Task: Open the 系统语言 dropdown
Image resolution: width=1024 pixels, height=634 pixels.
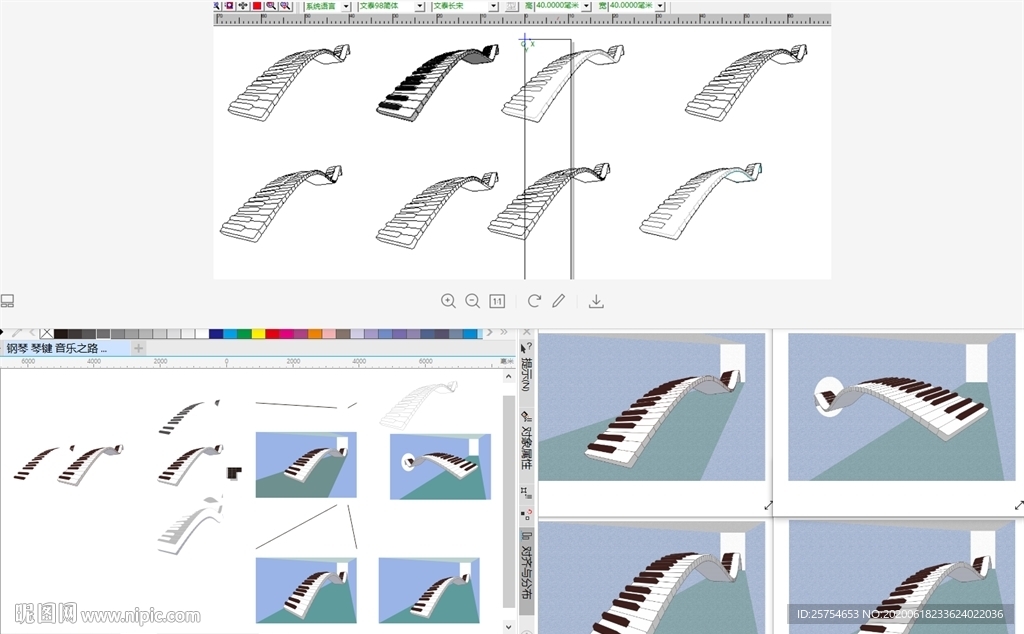Action: tap(346, 6)
